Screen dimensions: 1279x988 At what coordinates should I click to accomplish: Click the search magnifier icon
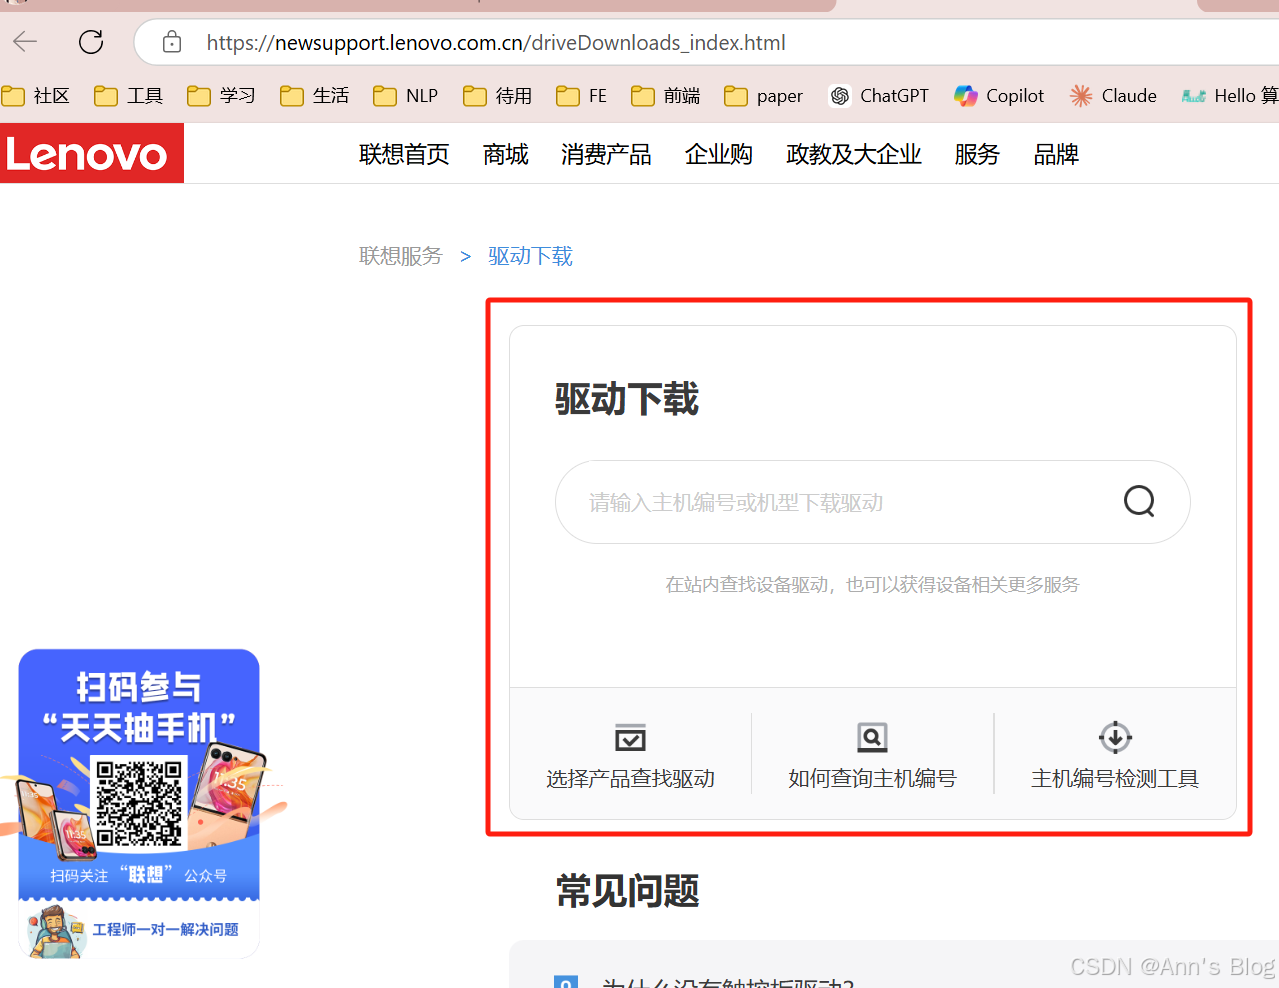pos(1139,501)
